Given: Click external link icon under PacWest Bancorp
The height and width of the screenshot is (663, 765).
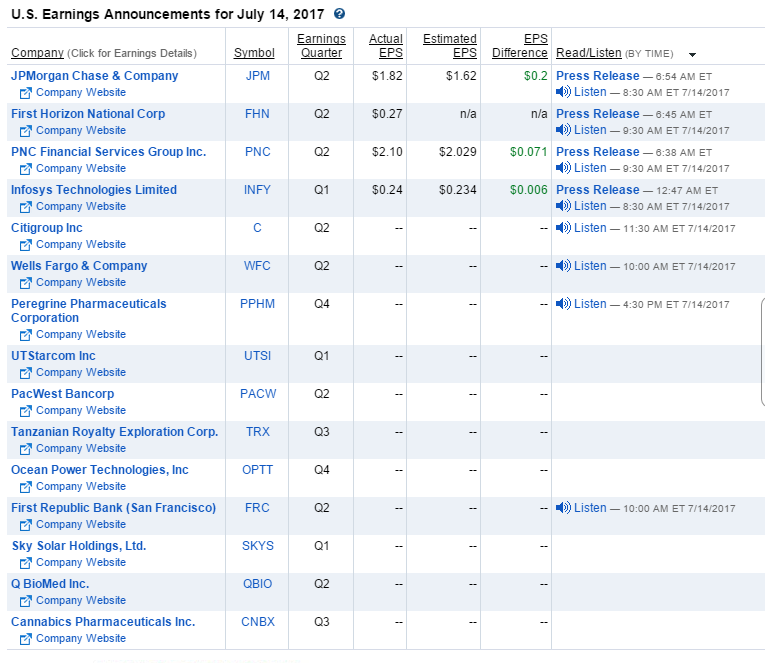Looking at the screenshot, I should pyautogui.click(x=25, y=411).
